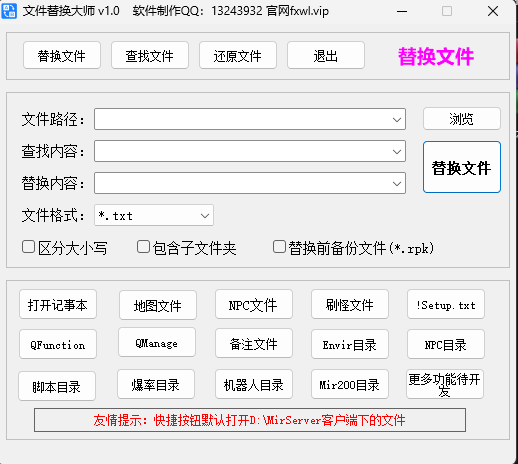This screenshot has height=464, width=518.
Task: Open the 备注文件 shortcut
Action: click(254, 343)
